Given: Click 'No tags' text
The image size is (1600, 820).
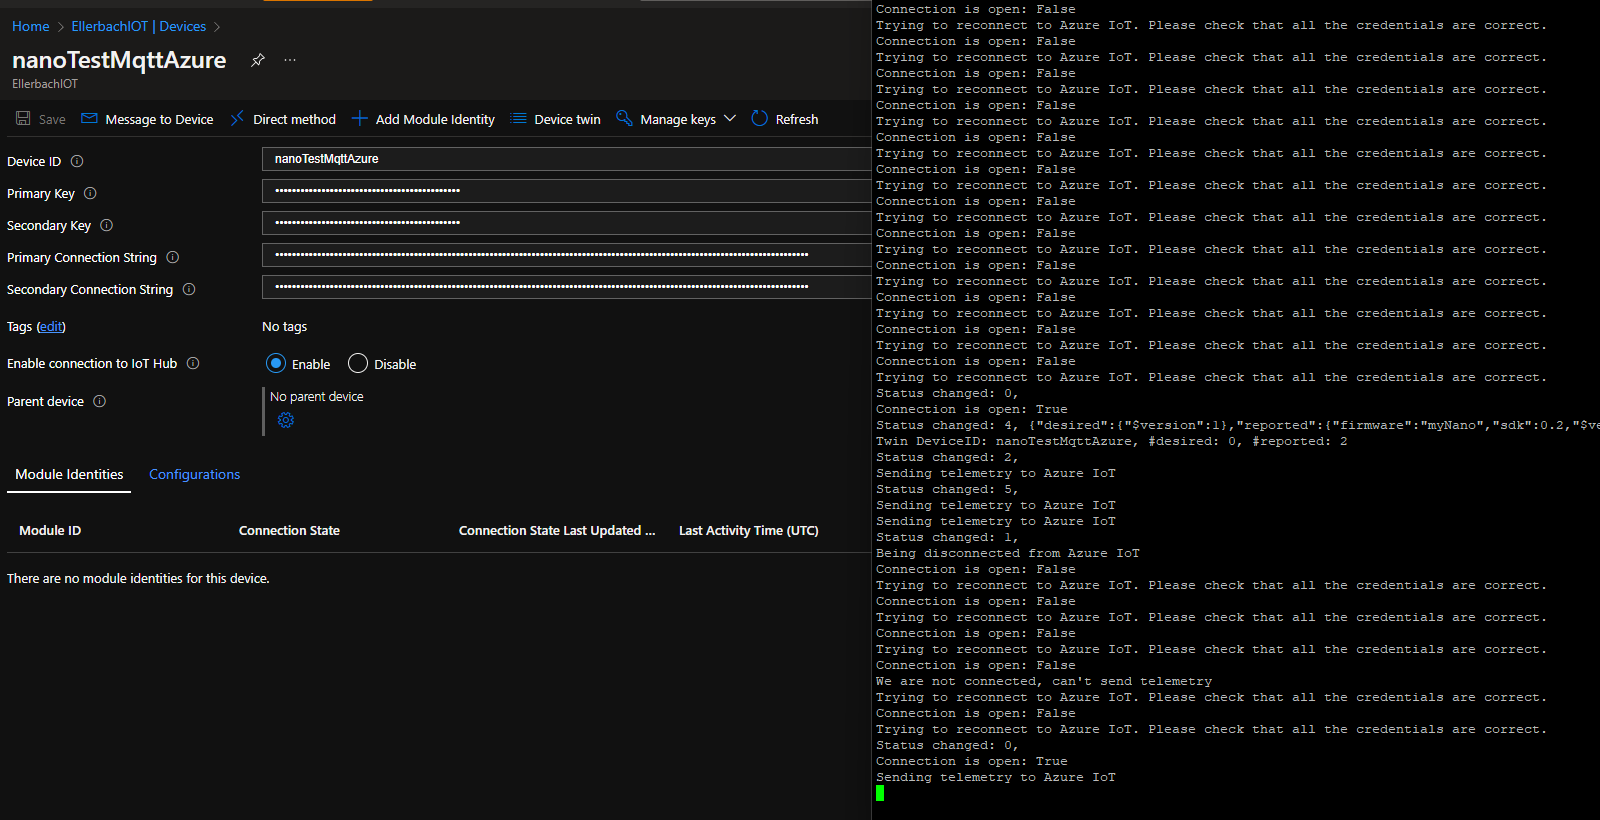Looking at the screenshot, I should click(284, 326).
